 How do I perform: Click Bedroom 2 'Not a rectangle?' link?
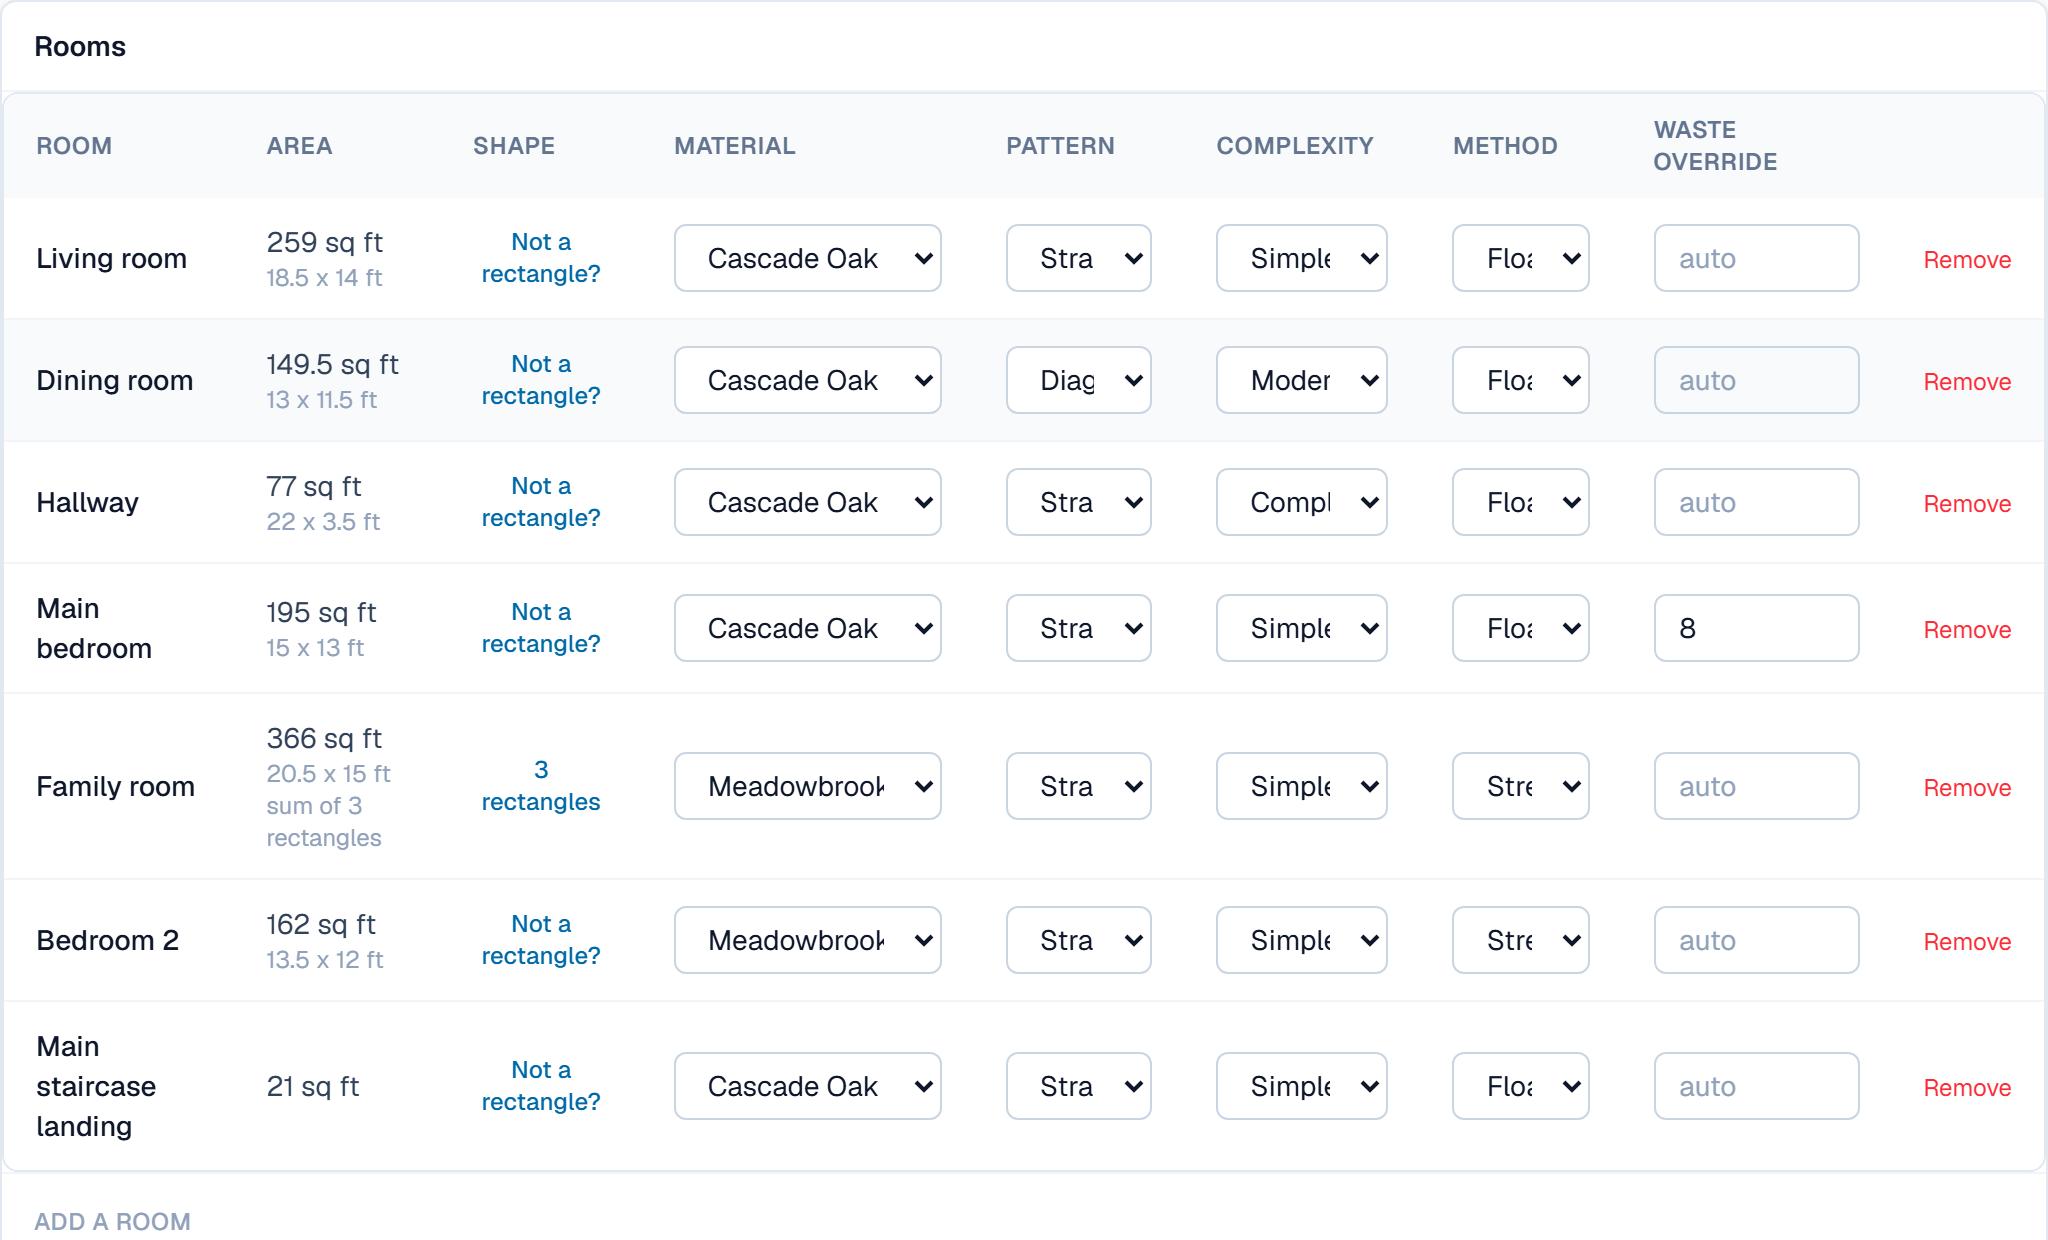click(x=541, y=940)
